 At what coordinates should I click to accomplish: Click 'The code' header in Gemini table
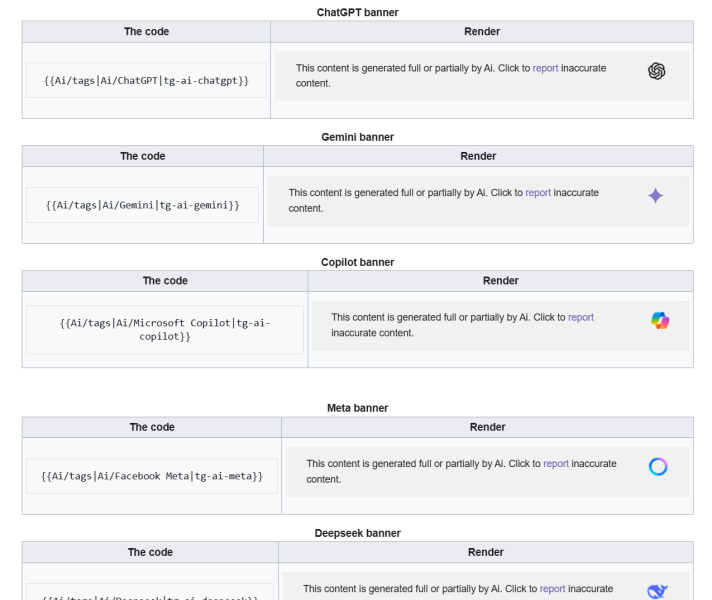[143, 156]
